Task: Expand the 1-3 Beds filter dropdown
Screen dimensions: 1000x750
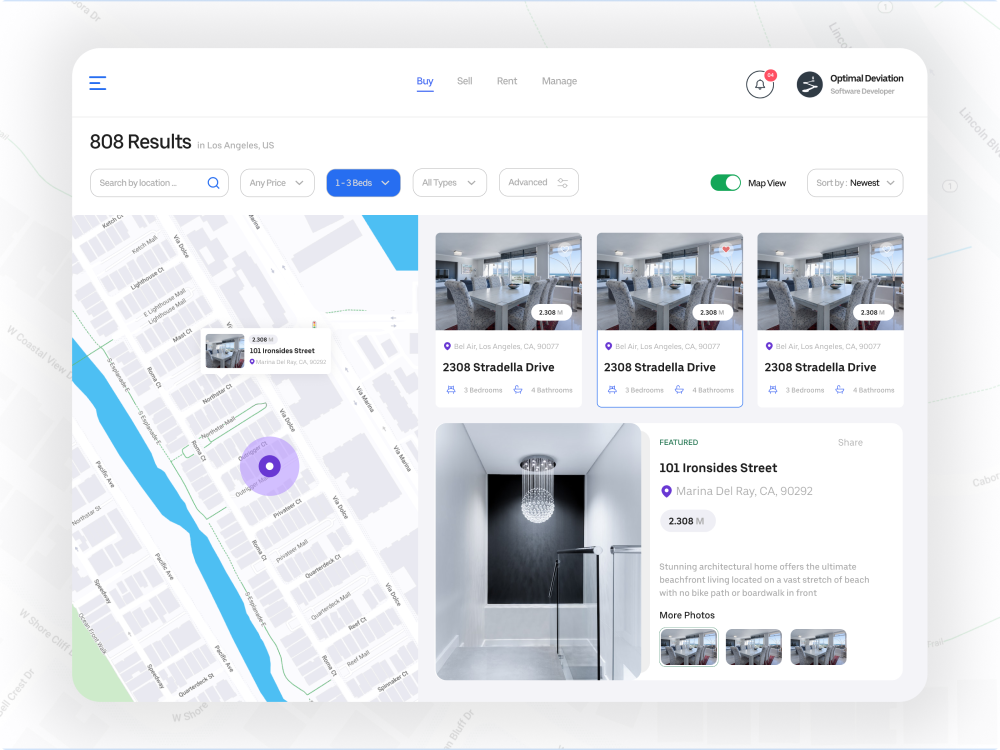Action: [x=363, y=182]
